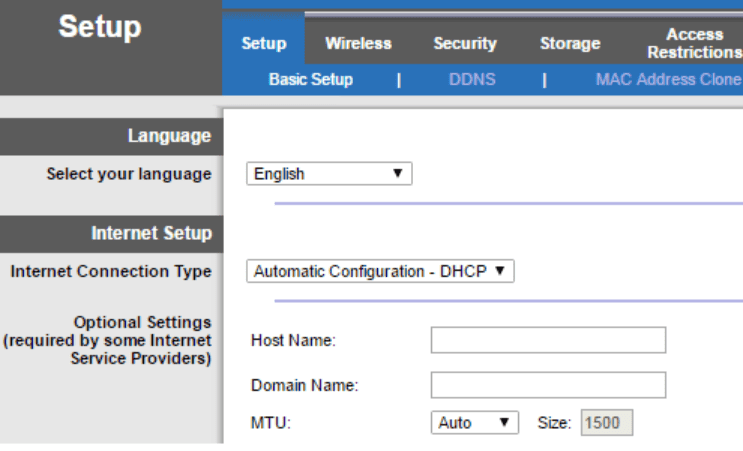743x451 pixels.
Task: Click the Domain Name label
Action: point(304,385)
